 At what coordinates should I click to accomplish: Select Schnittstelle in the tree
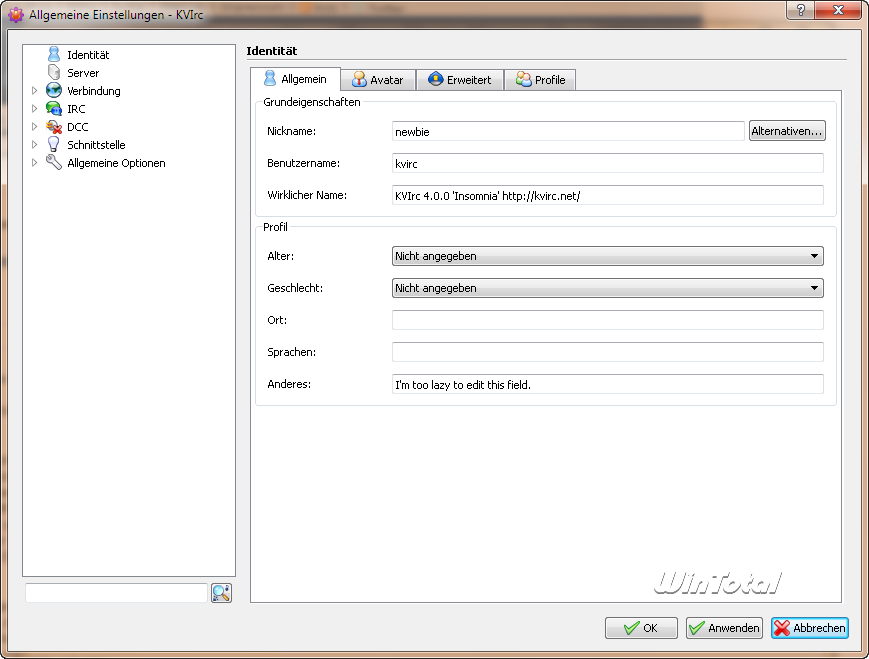tap(96, 145)
